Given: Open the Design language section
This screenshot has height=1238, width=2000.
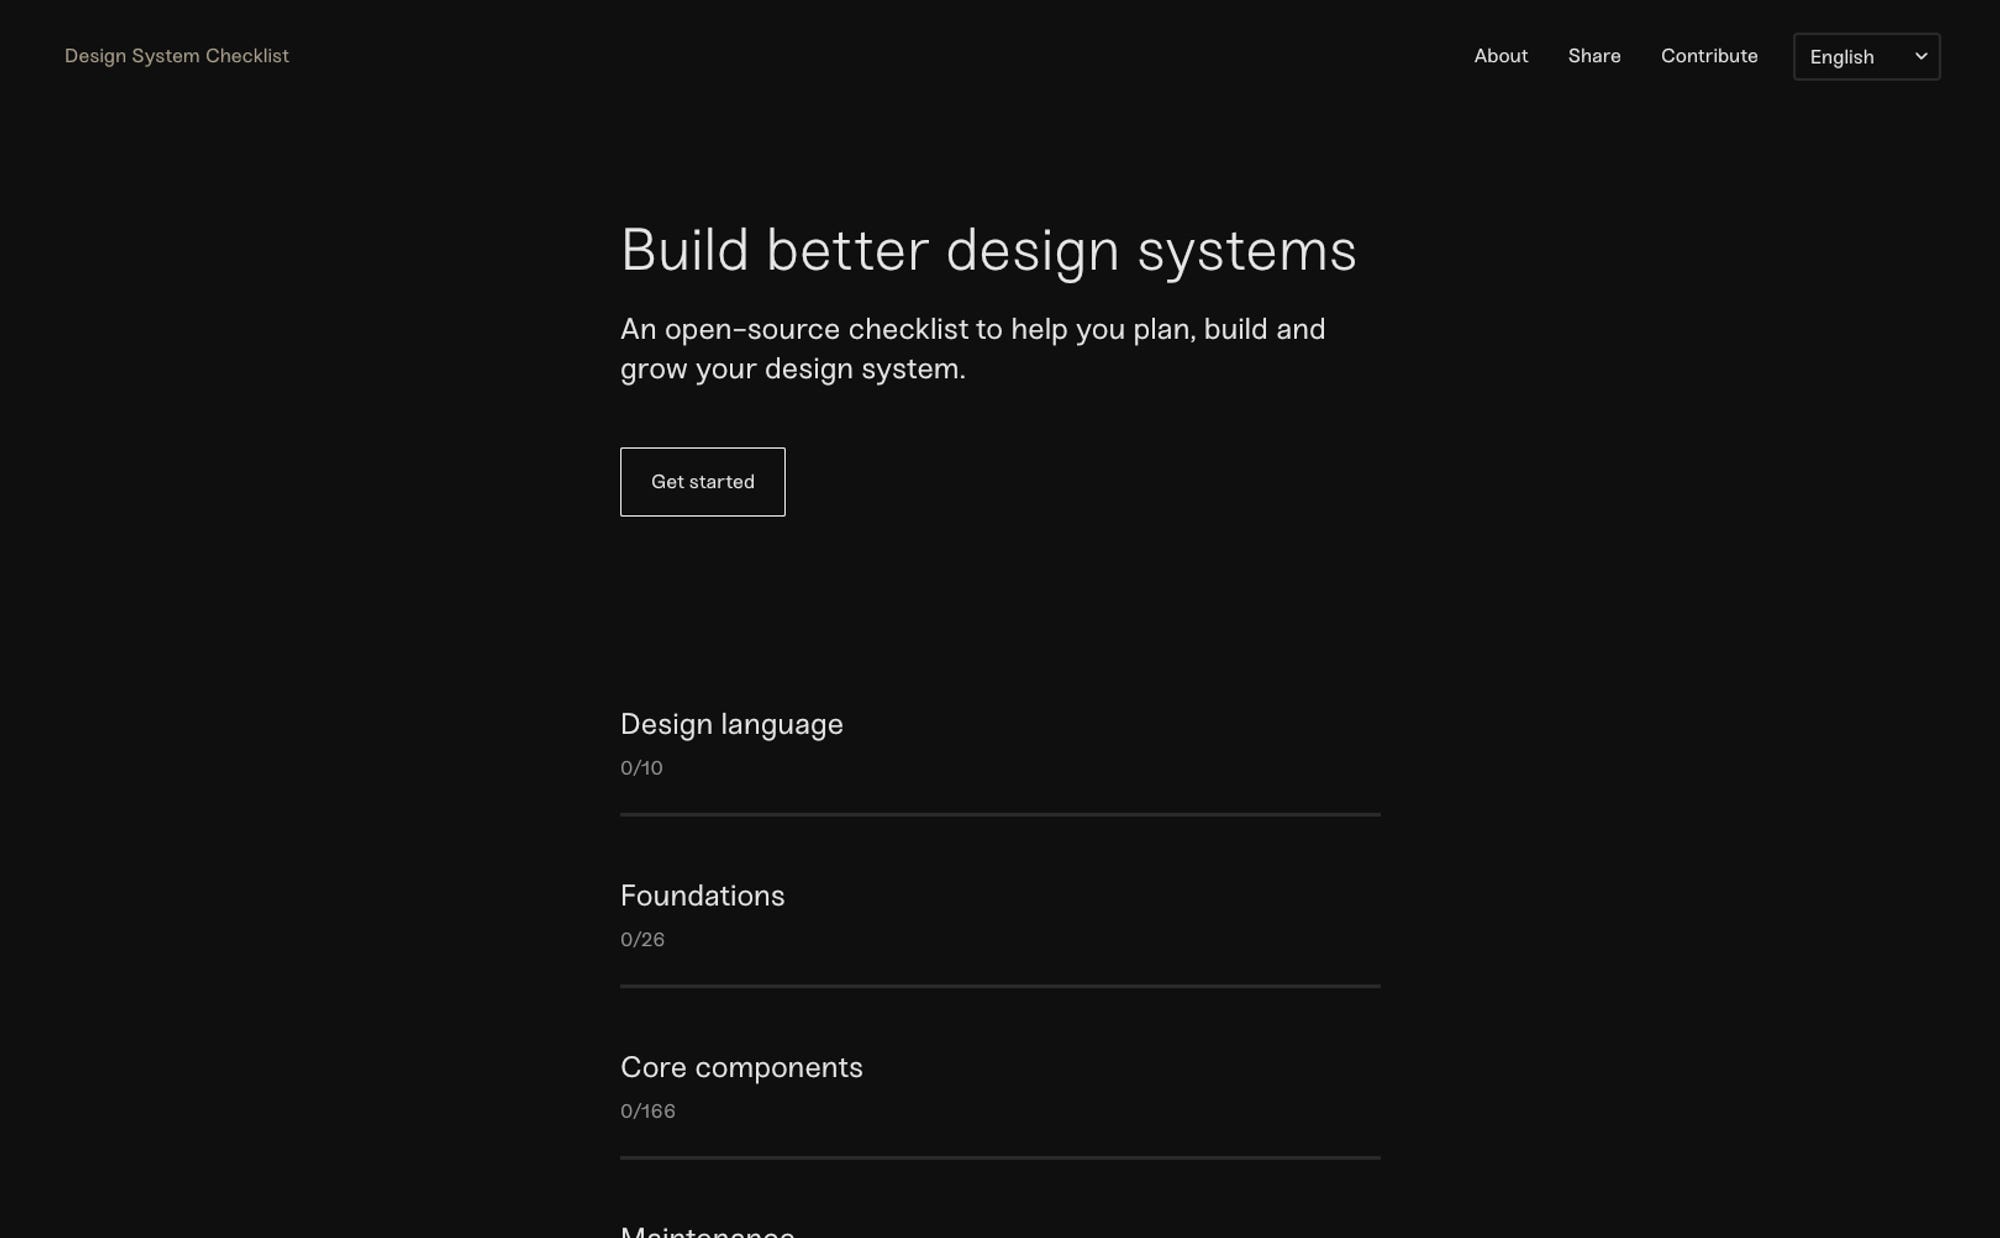Looking at the screenshot, I should tap(731, 724).
